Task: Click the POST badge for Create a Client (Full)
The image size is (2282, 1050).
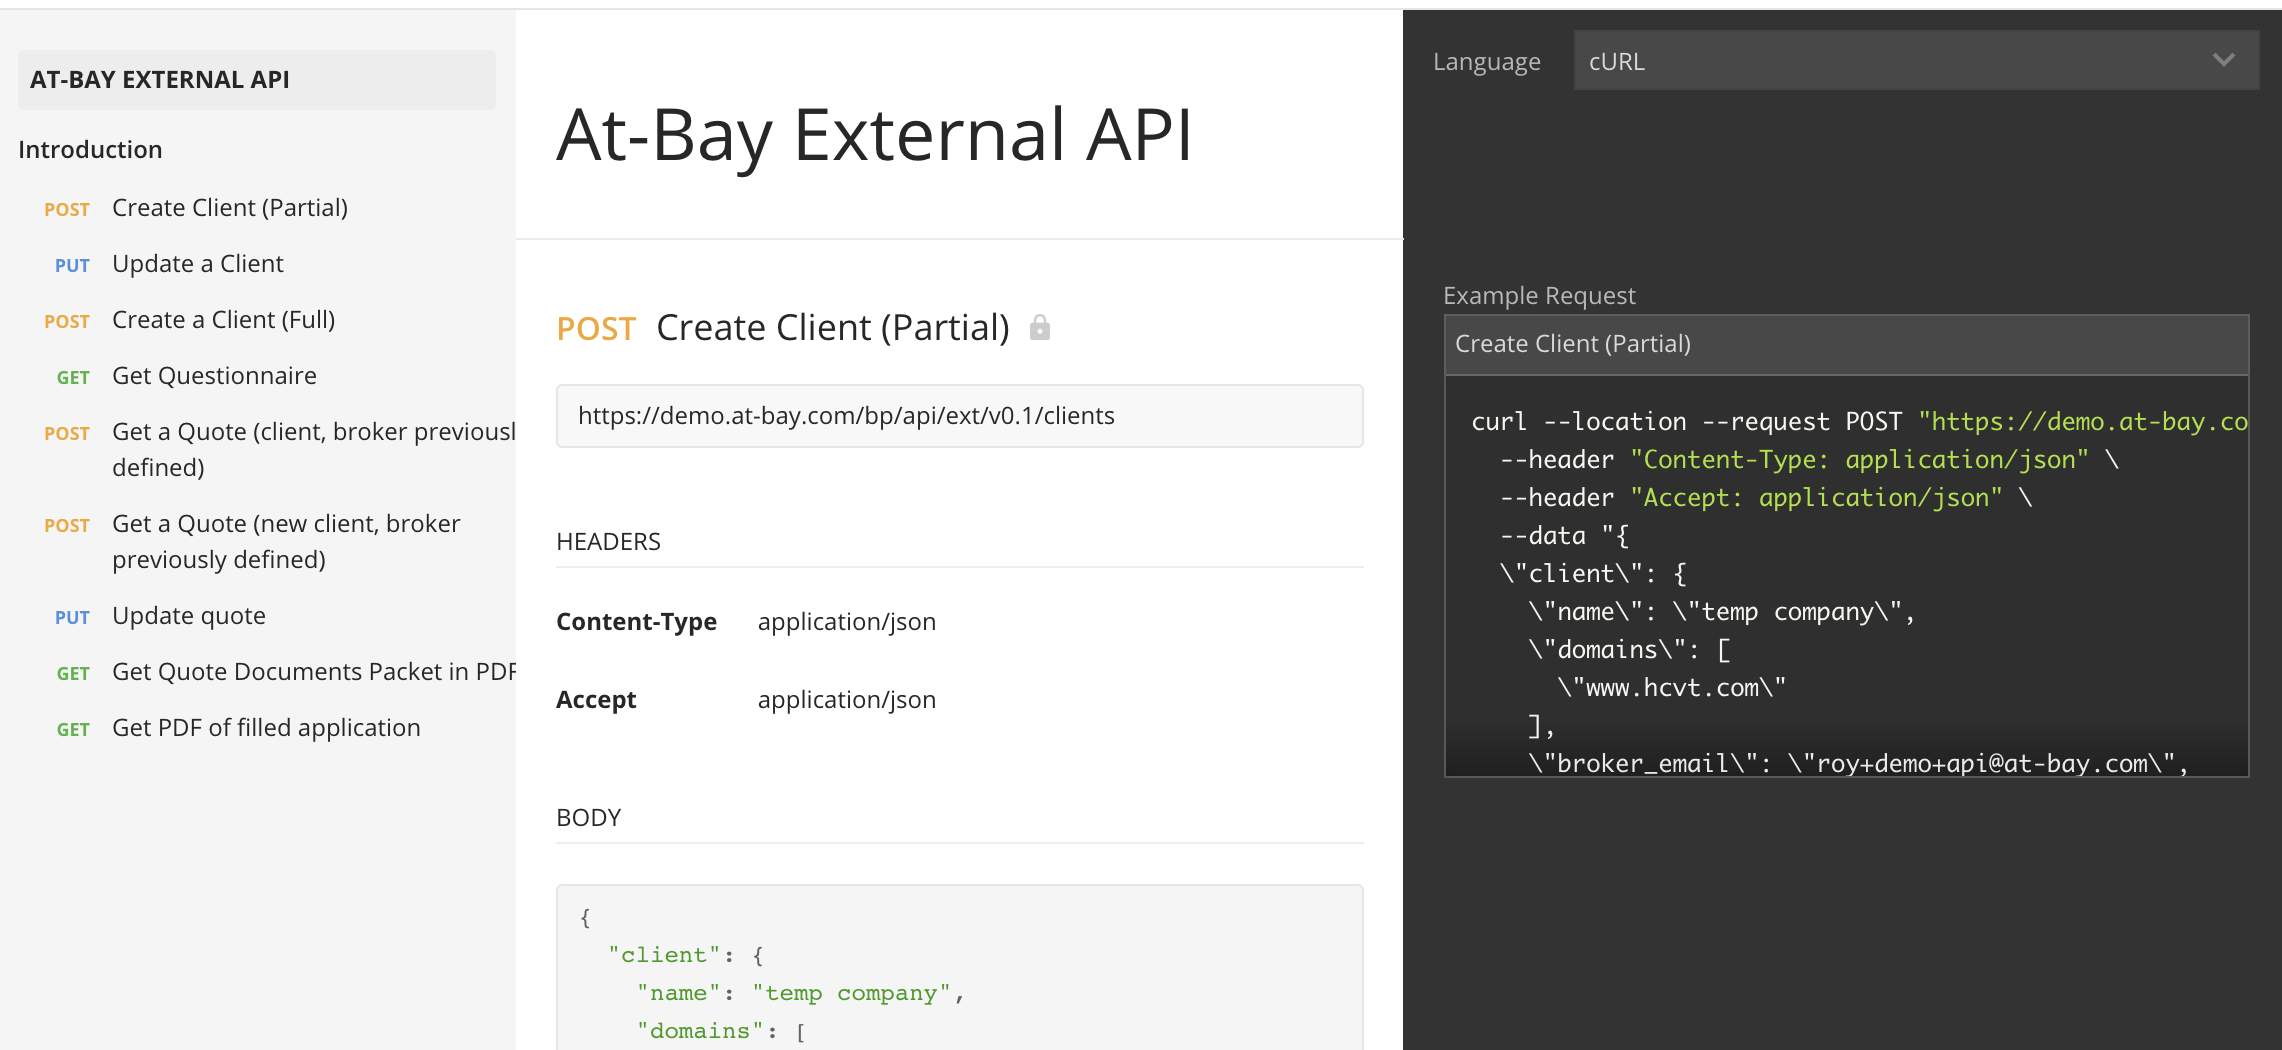Action: pos(66,321)
